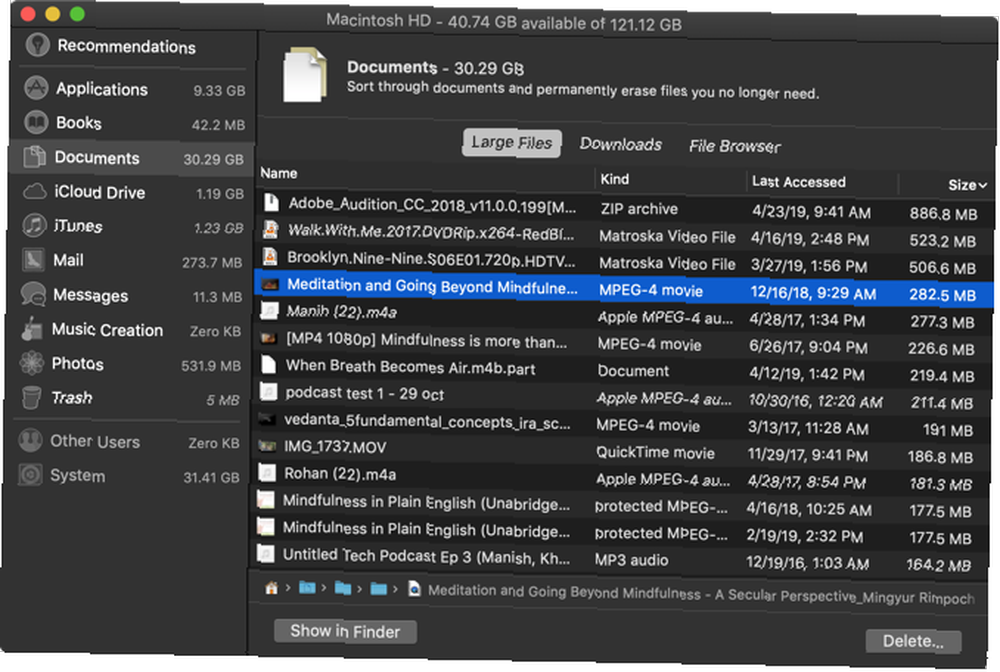Screen dimensions: 1000x672
Task: Select the vedanta_5fundamental_concepts file row
Action: (622, 425)
